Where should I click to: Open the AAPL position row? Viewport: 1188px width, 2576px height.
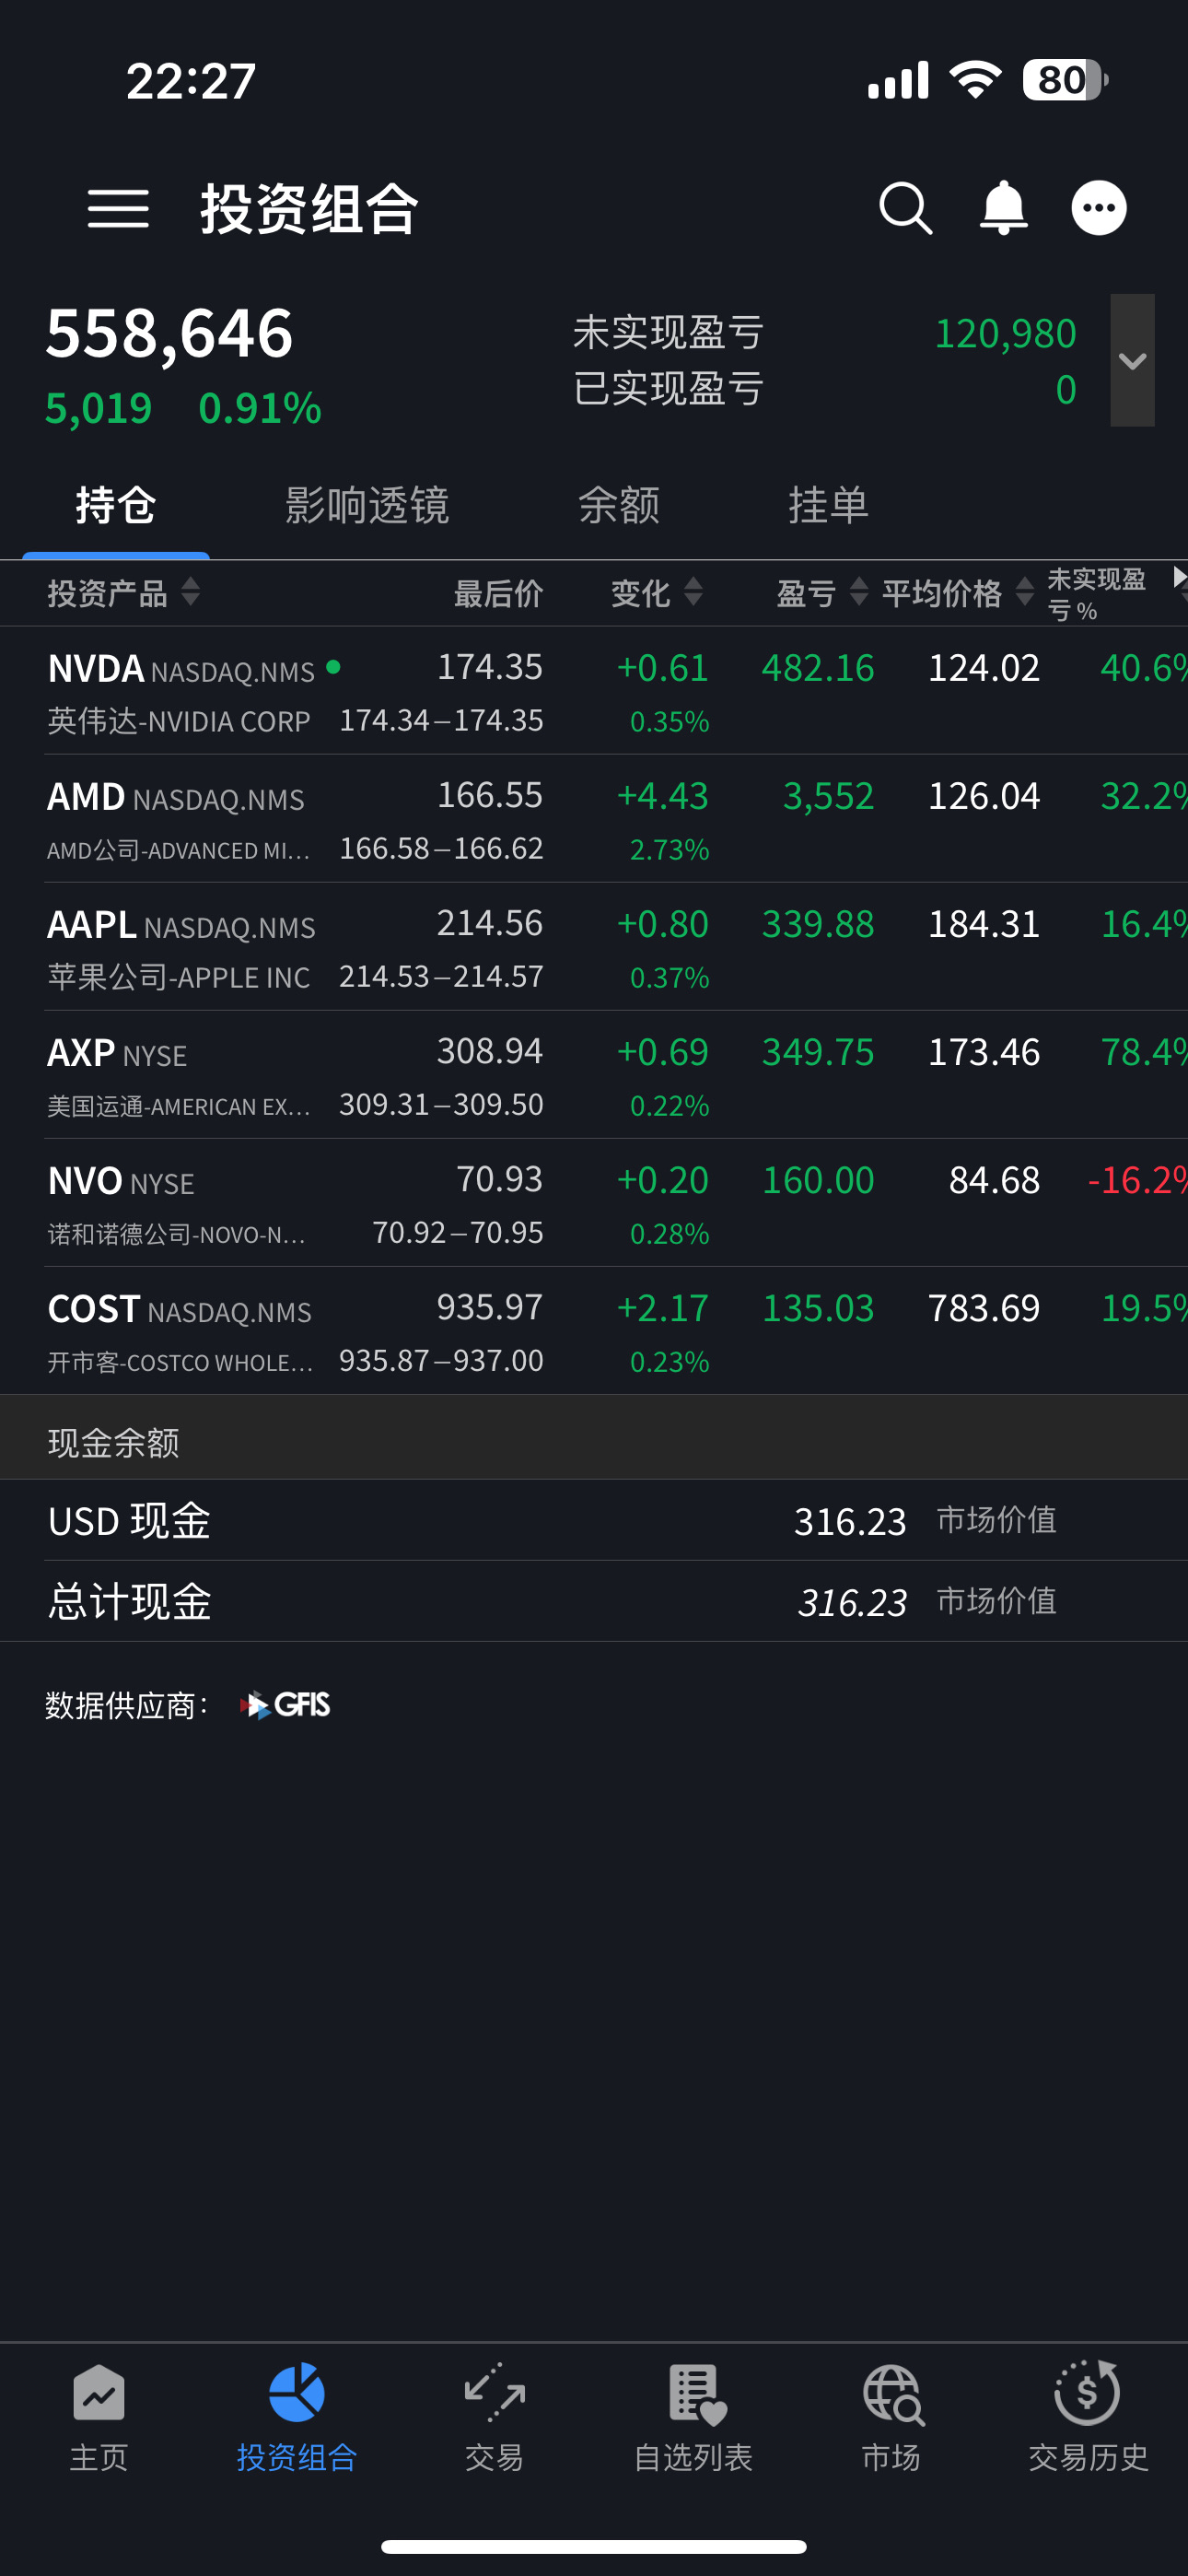tap(594, 947)
